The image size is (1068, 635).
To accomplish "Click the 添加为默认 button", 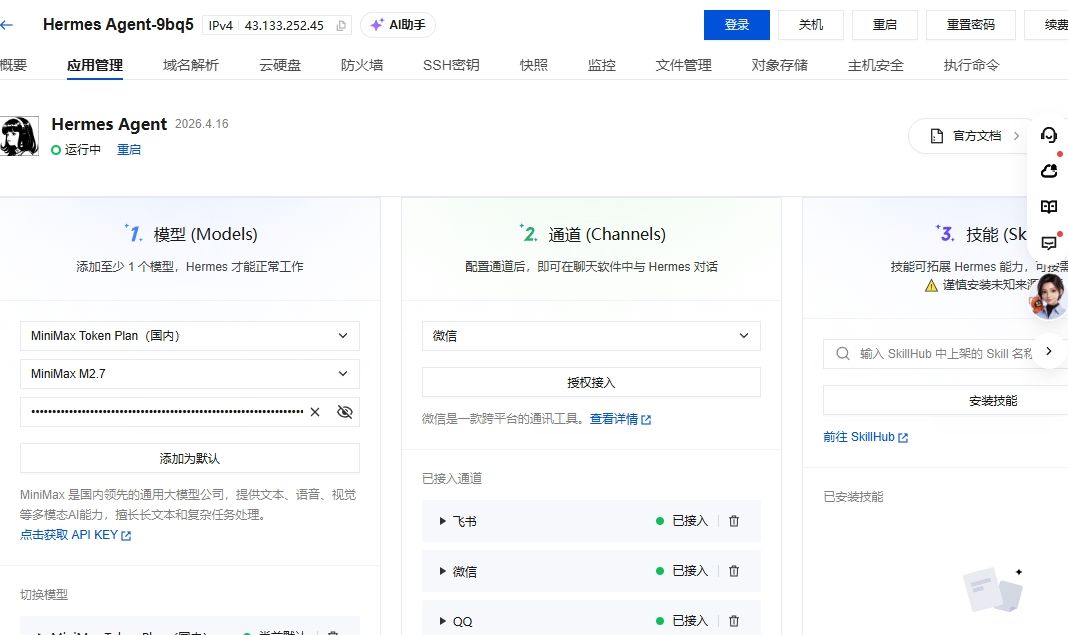I will pos(190,459).
